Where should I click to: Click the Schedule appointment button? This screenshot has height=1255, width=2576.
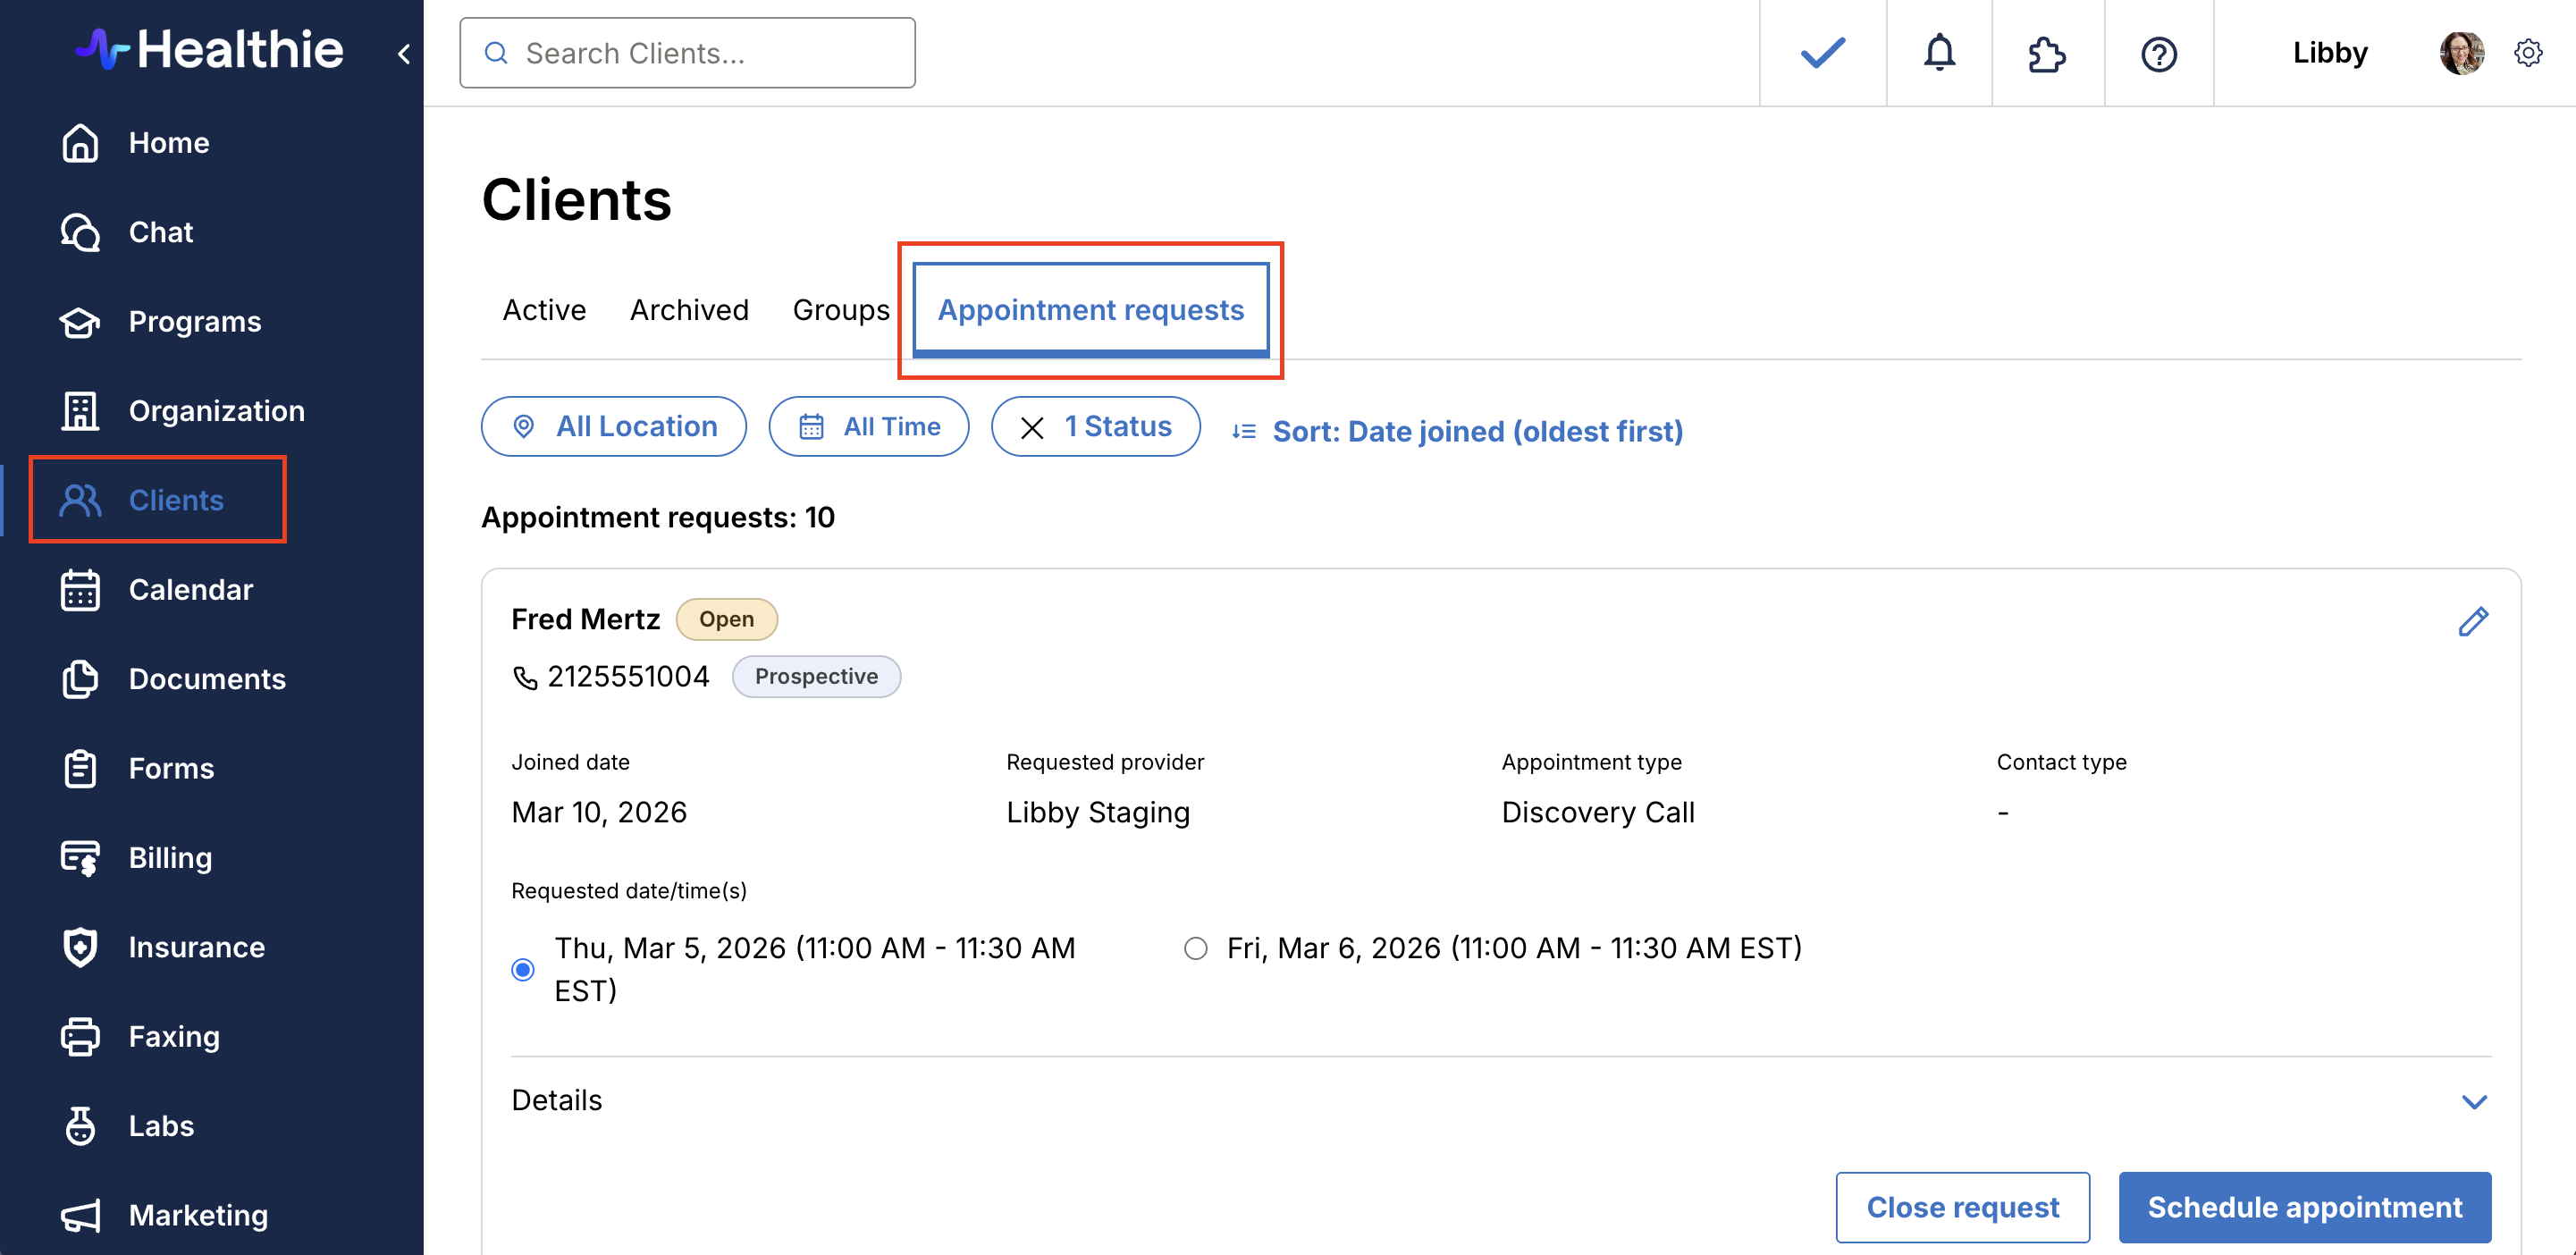tap(2304, 1206)
